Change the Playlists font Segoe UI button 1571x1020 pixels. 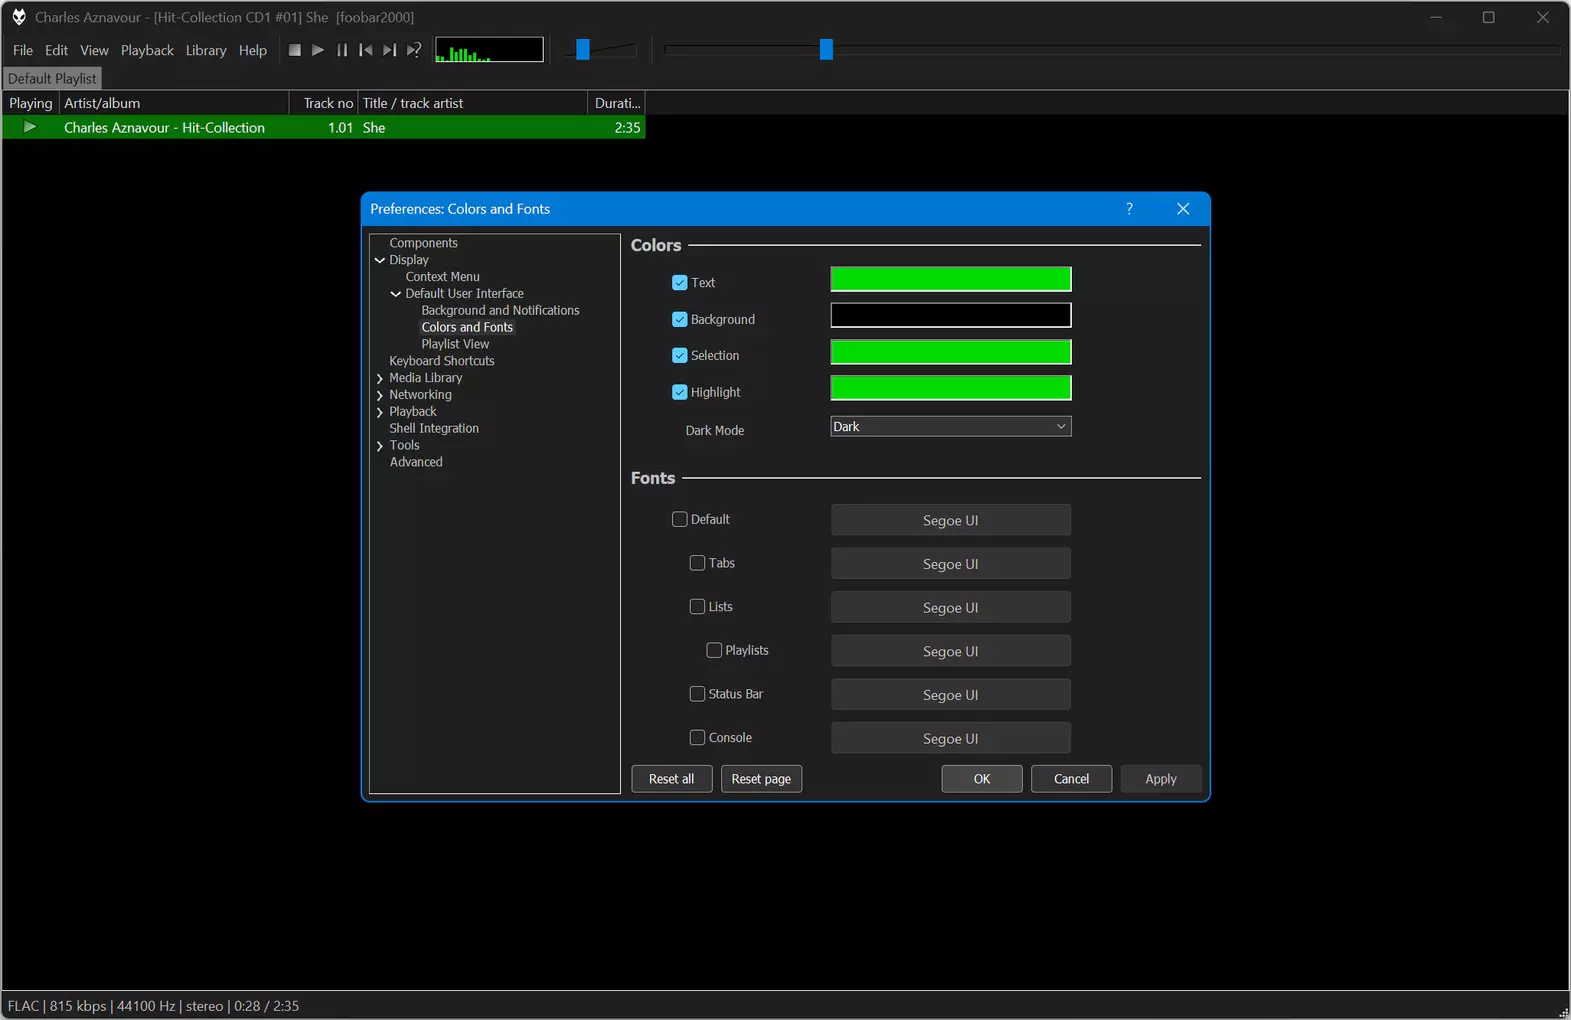pos(951,651)
